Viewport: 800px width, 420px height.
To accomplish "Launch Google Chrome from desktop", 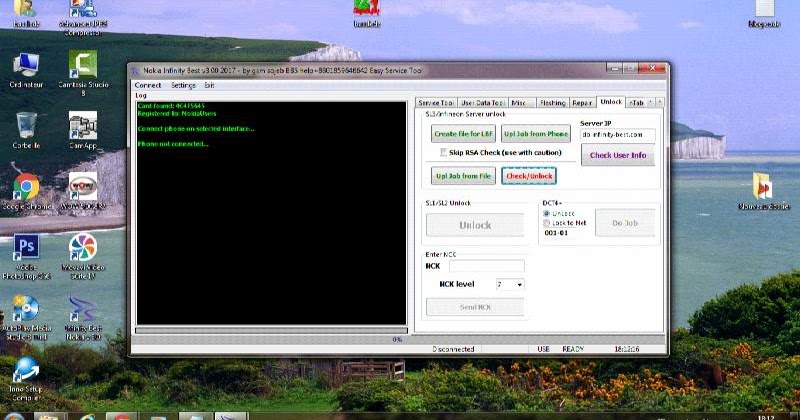I will [x=27, y=192].
